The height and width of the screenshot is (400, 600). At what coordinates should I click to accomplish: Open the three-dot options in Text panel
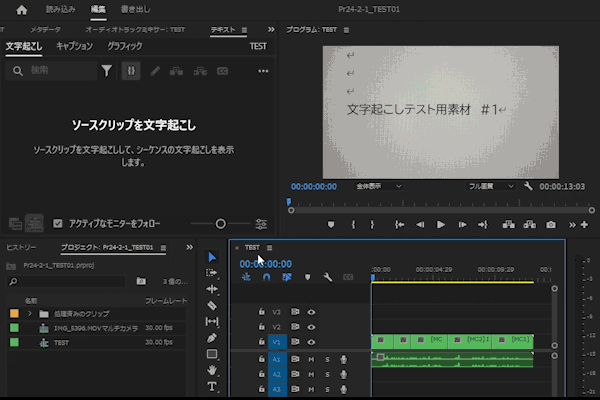click(x=263, y=71)
